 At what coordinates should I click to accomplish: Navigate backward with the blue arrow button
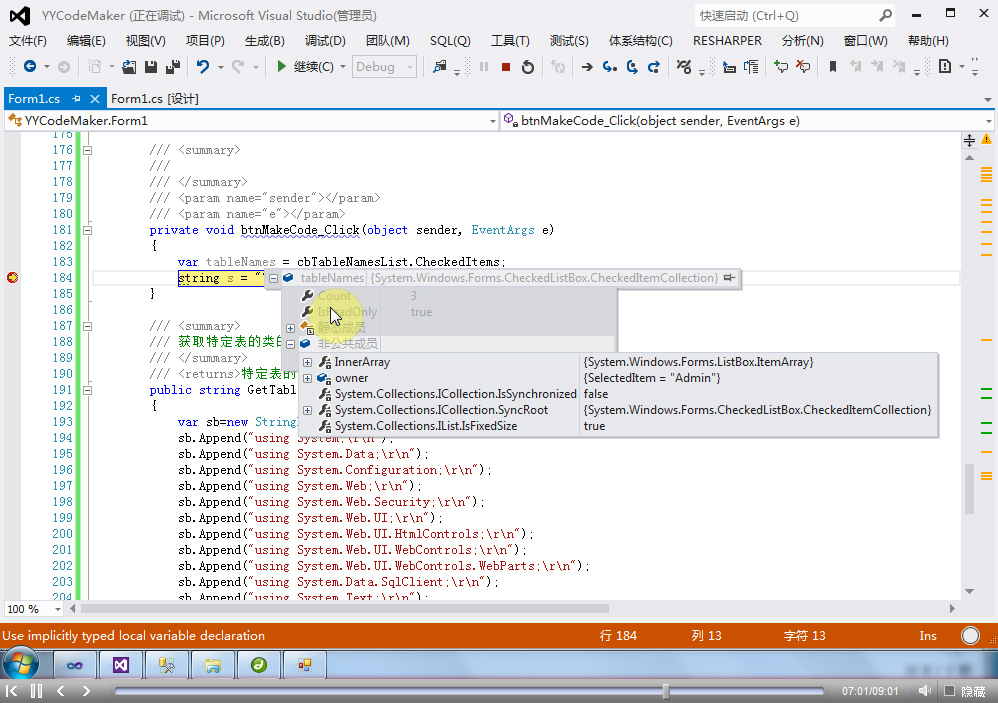click(x=29, y=66)
